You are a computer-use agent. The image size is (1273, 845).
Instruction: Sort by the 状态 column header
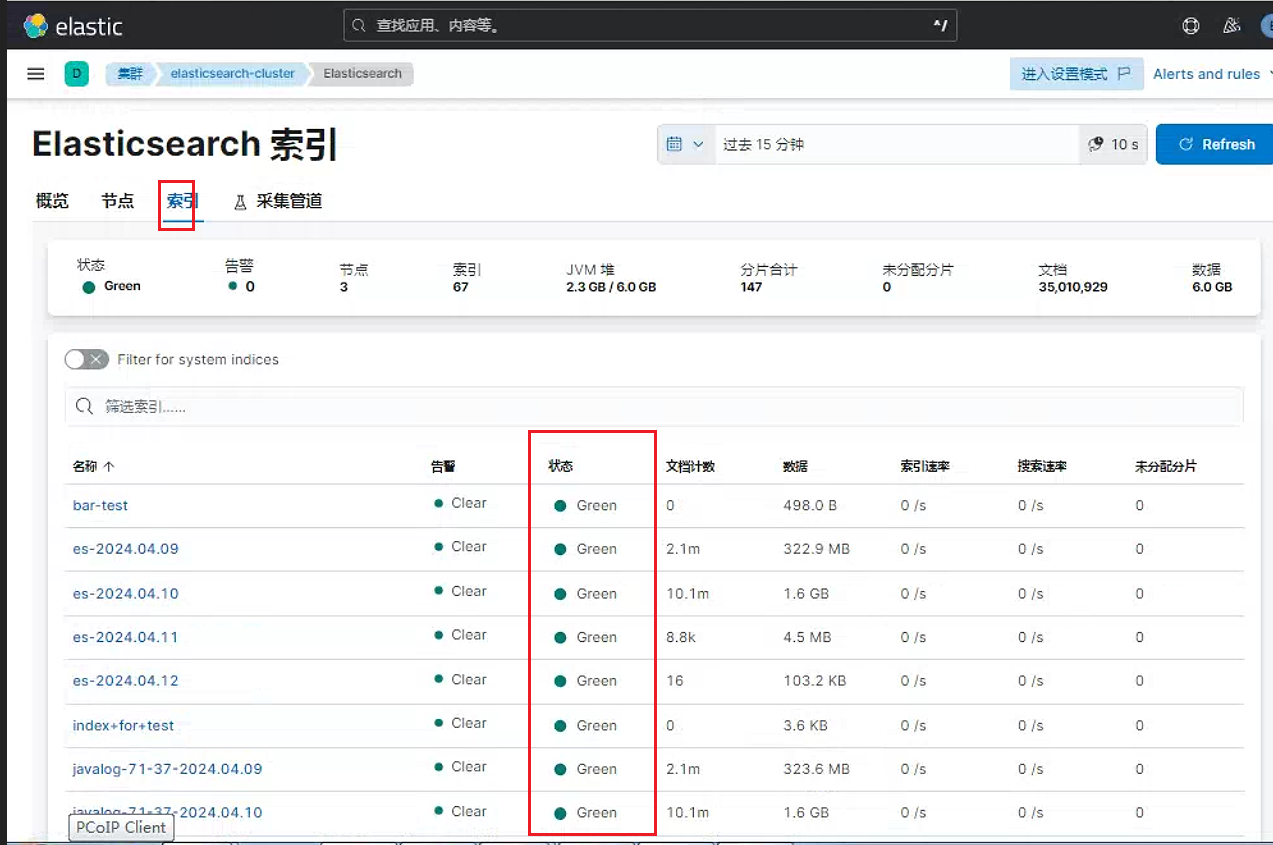click(561, 466)
